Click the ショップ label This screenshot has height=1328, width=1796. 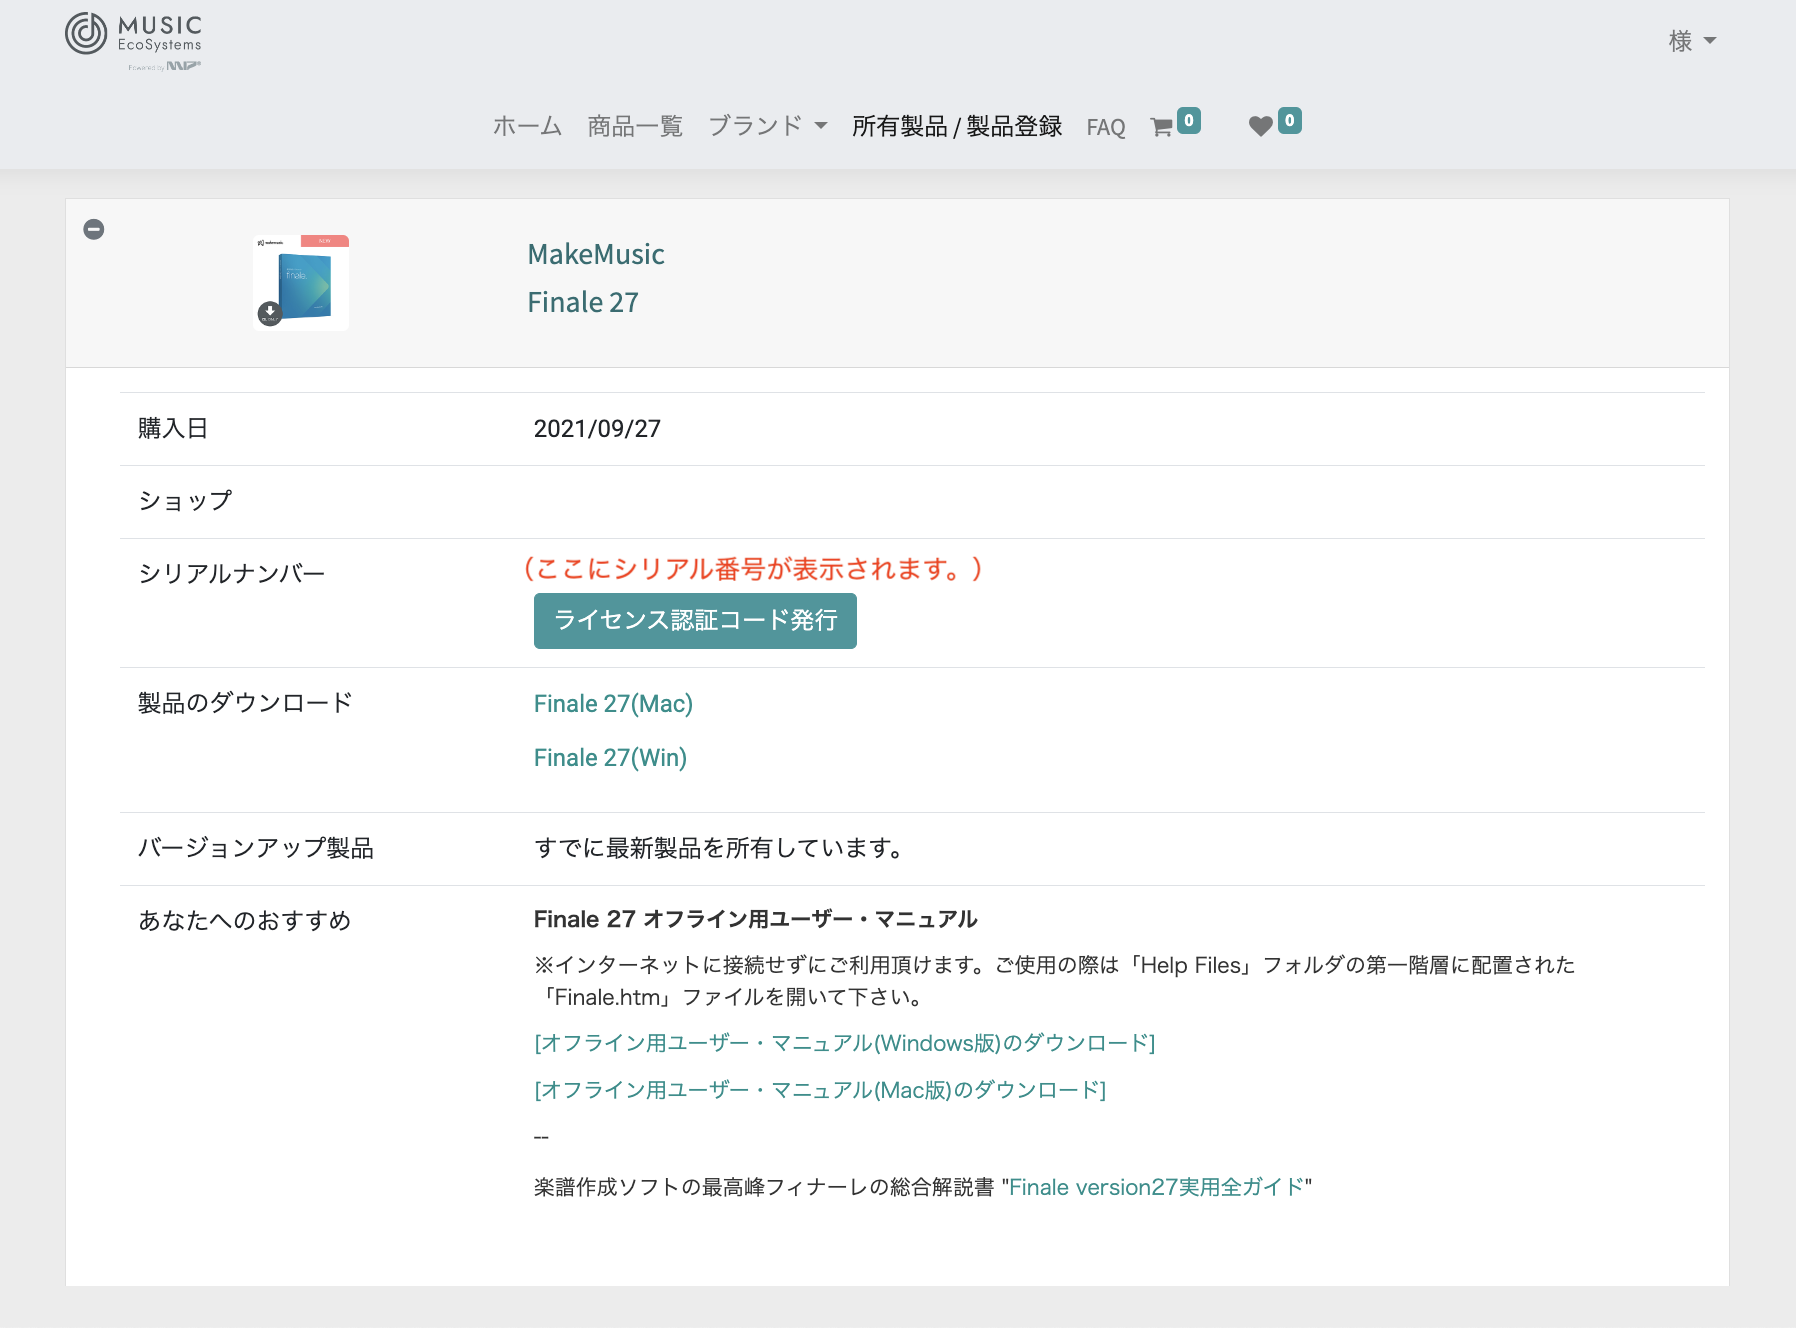point(185,501)
